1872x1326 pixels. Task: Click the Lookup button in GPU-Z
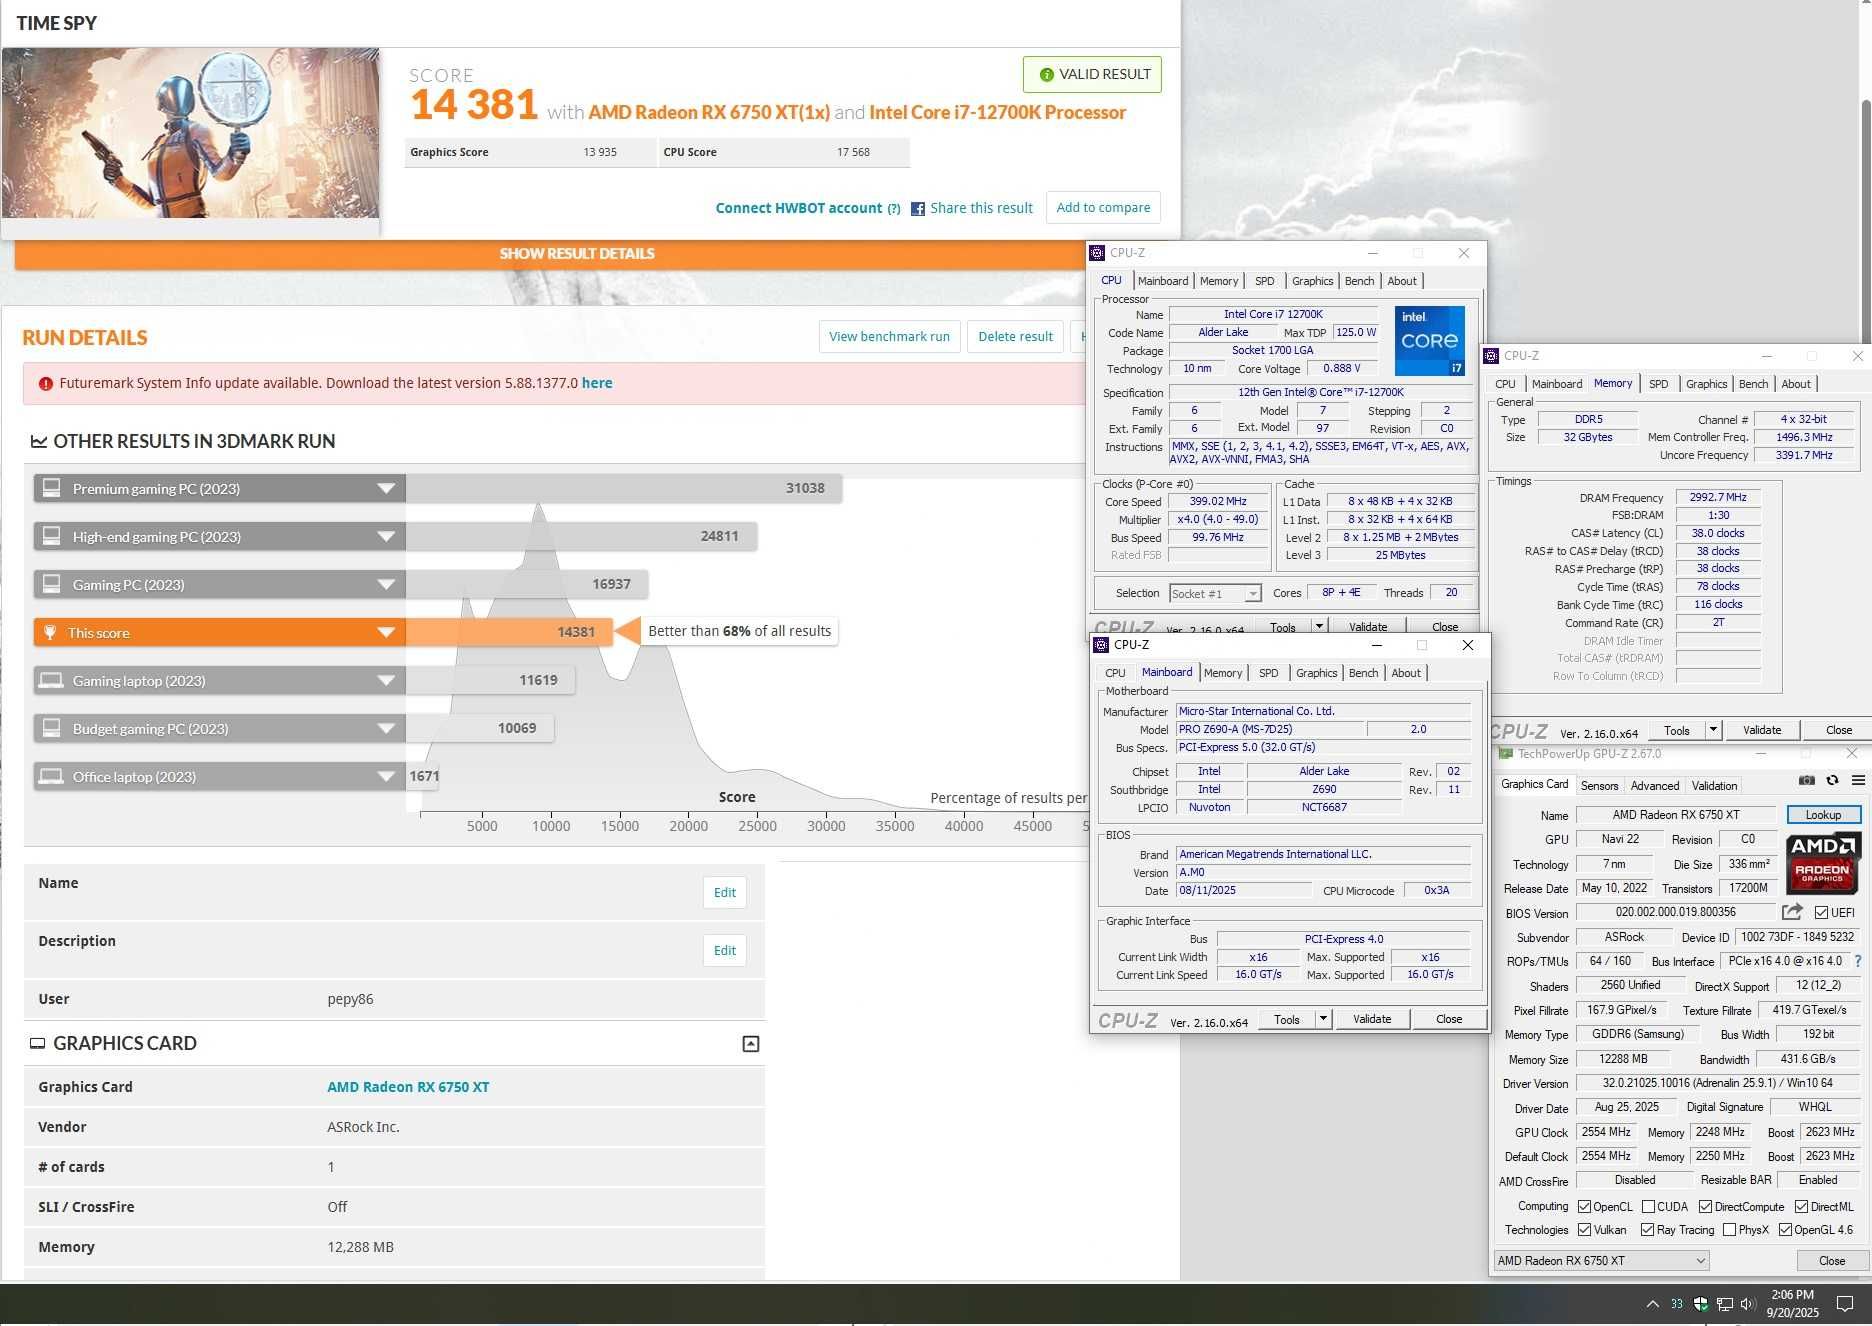click(x=1823, y=815)
